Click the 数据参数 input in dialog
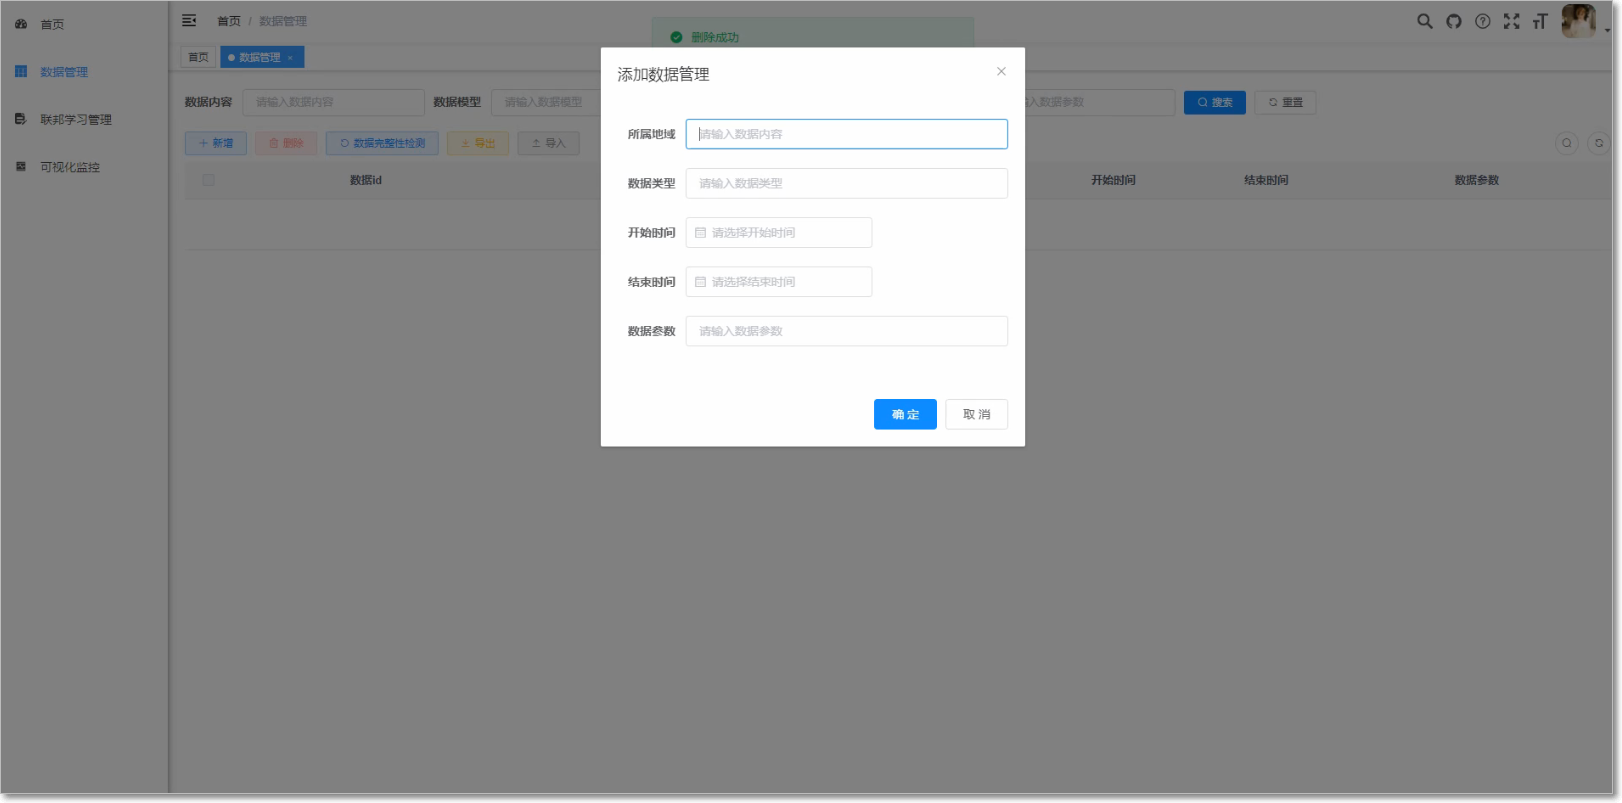 [x=846, y=331]
